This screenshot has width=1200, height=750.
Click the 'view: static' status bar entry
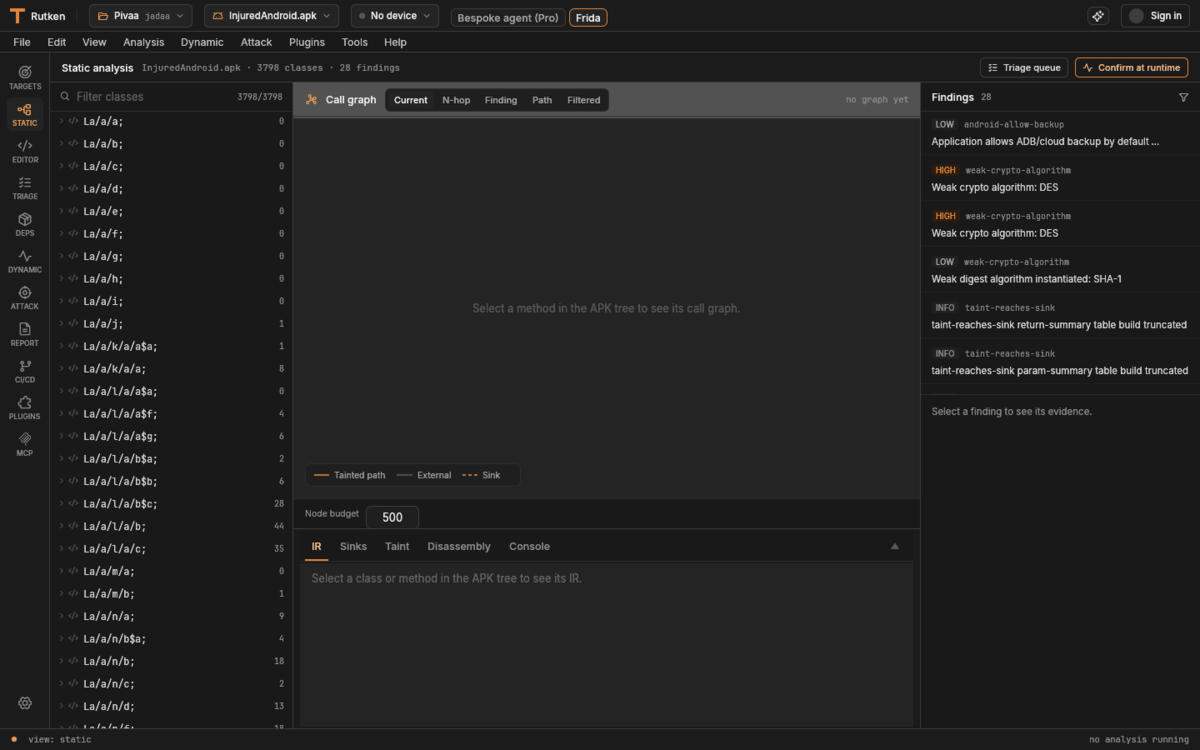point(60,739)
